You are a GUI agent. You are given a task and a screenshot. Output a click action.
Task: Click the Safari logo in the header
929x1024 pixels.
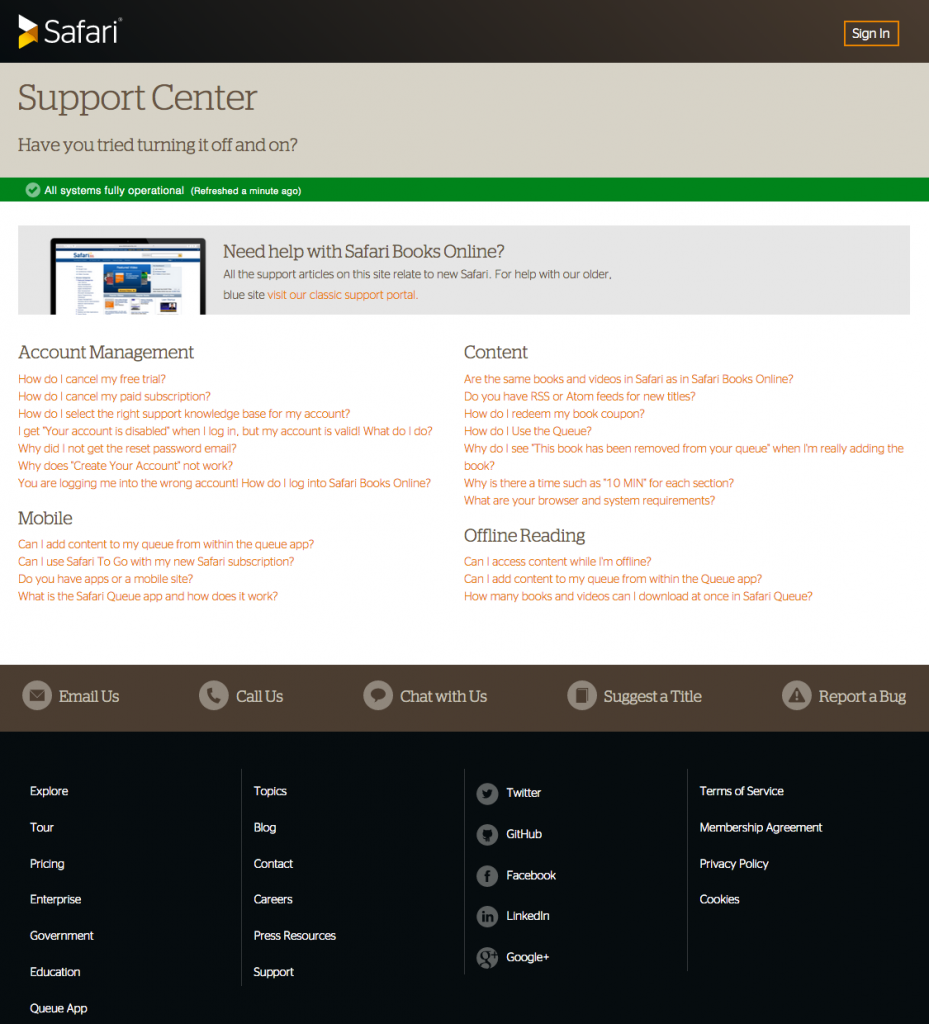70,31
